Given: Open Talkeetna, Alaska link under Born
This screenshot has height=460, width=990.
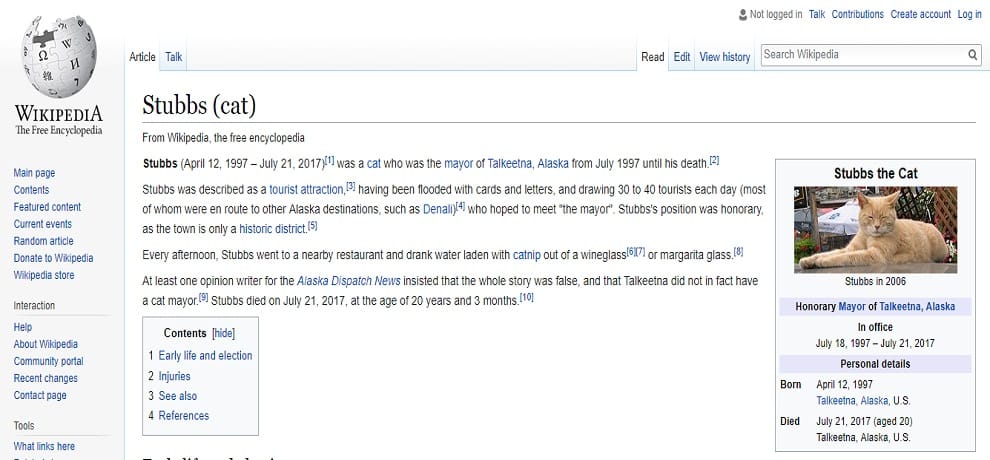Looking at the screenshot, I should point(852,400).
